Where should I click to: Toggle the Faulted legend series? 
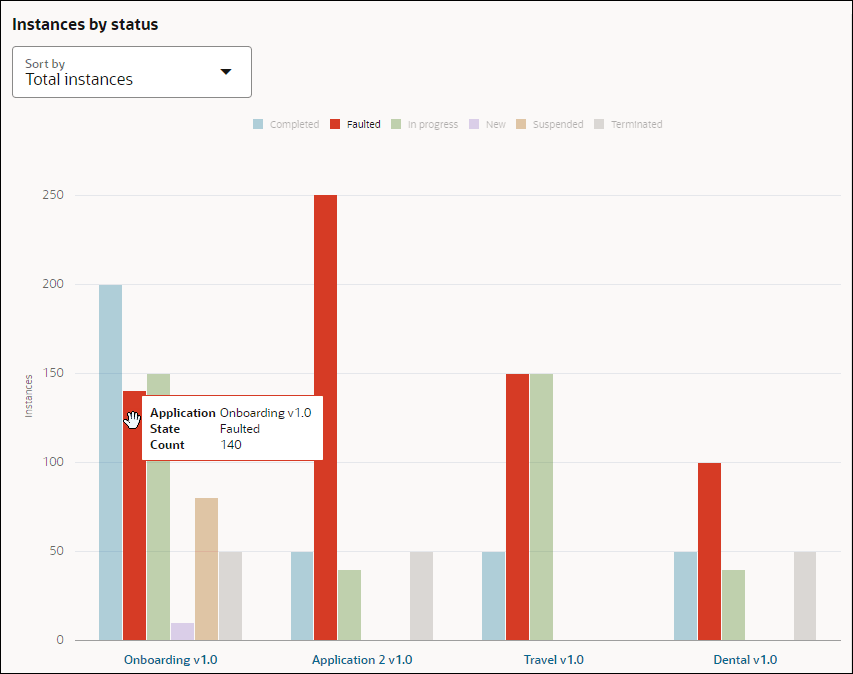pos(355,125)
